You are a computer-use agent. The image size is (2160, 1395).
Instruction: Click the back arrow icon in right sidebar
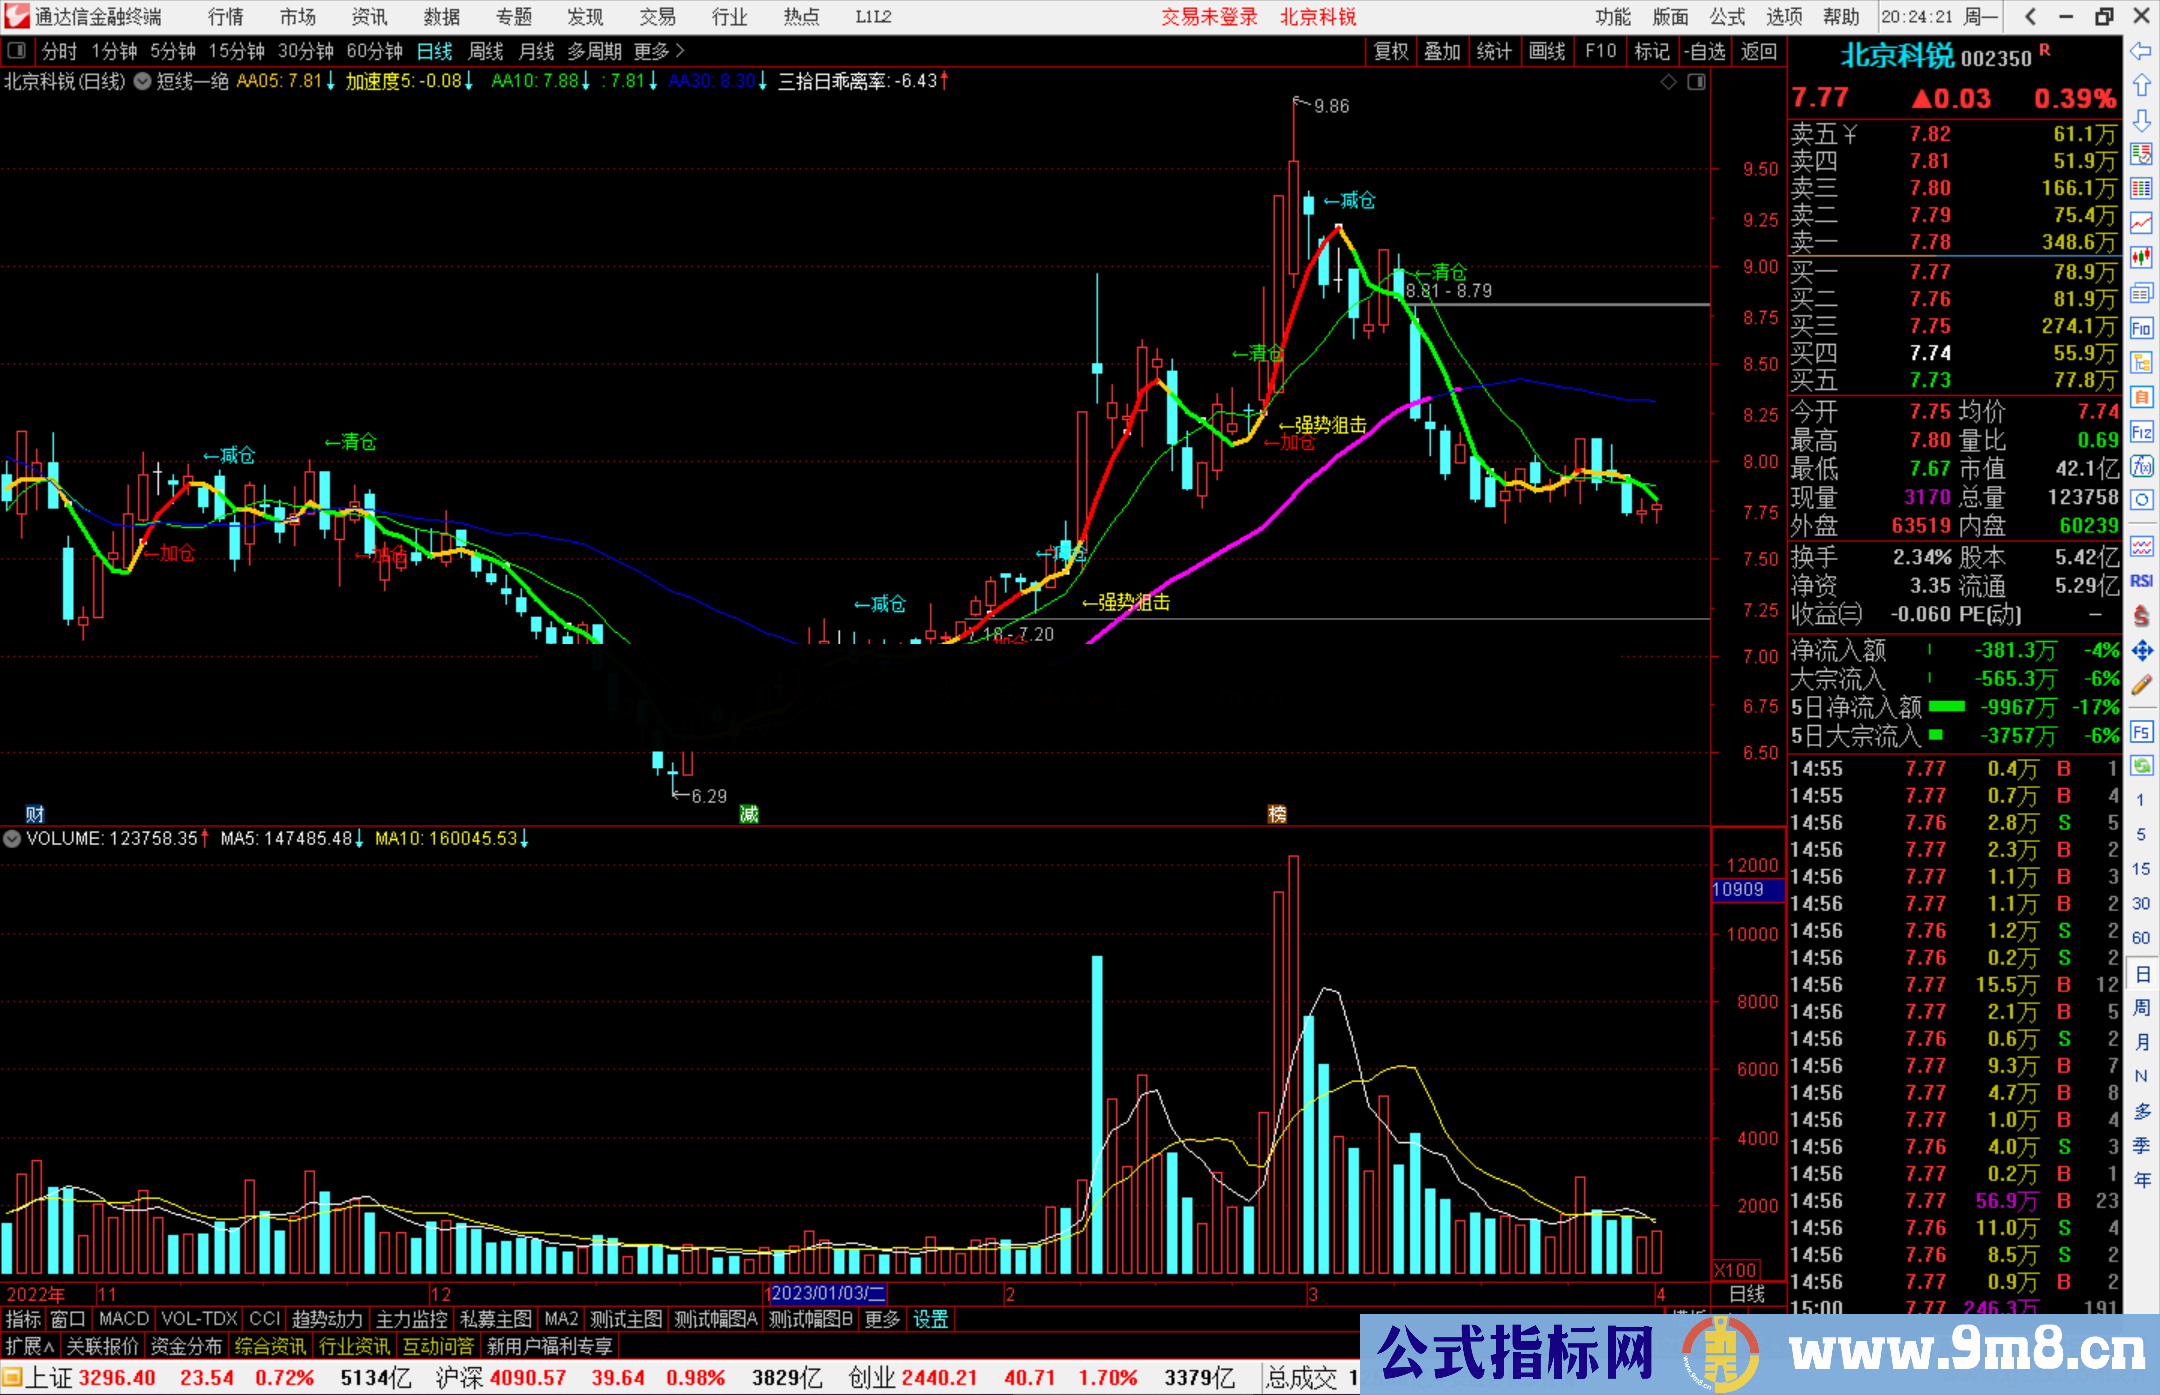point(2141,51)
